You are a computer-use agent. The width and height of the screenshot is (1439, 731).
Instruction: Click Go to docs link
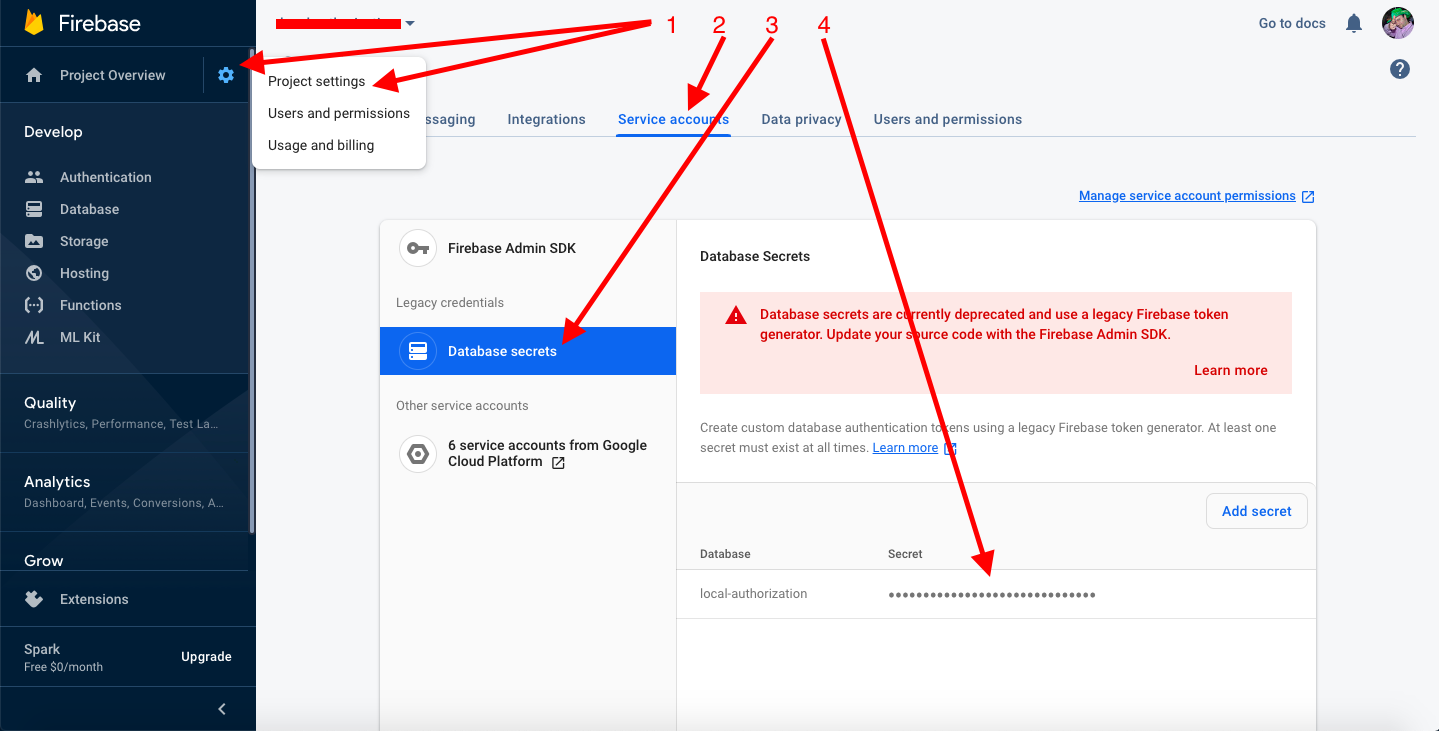point(1292,23)
